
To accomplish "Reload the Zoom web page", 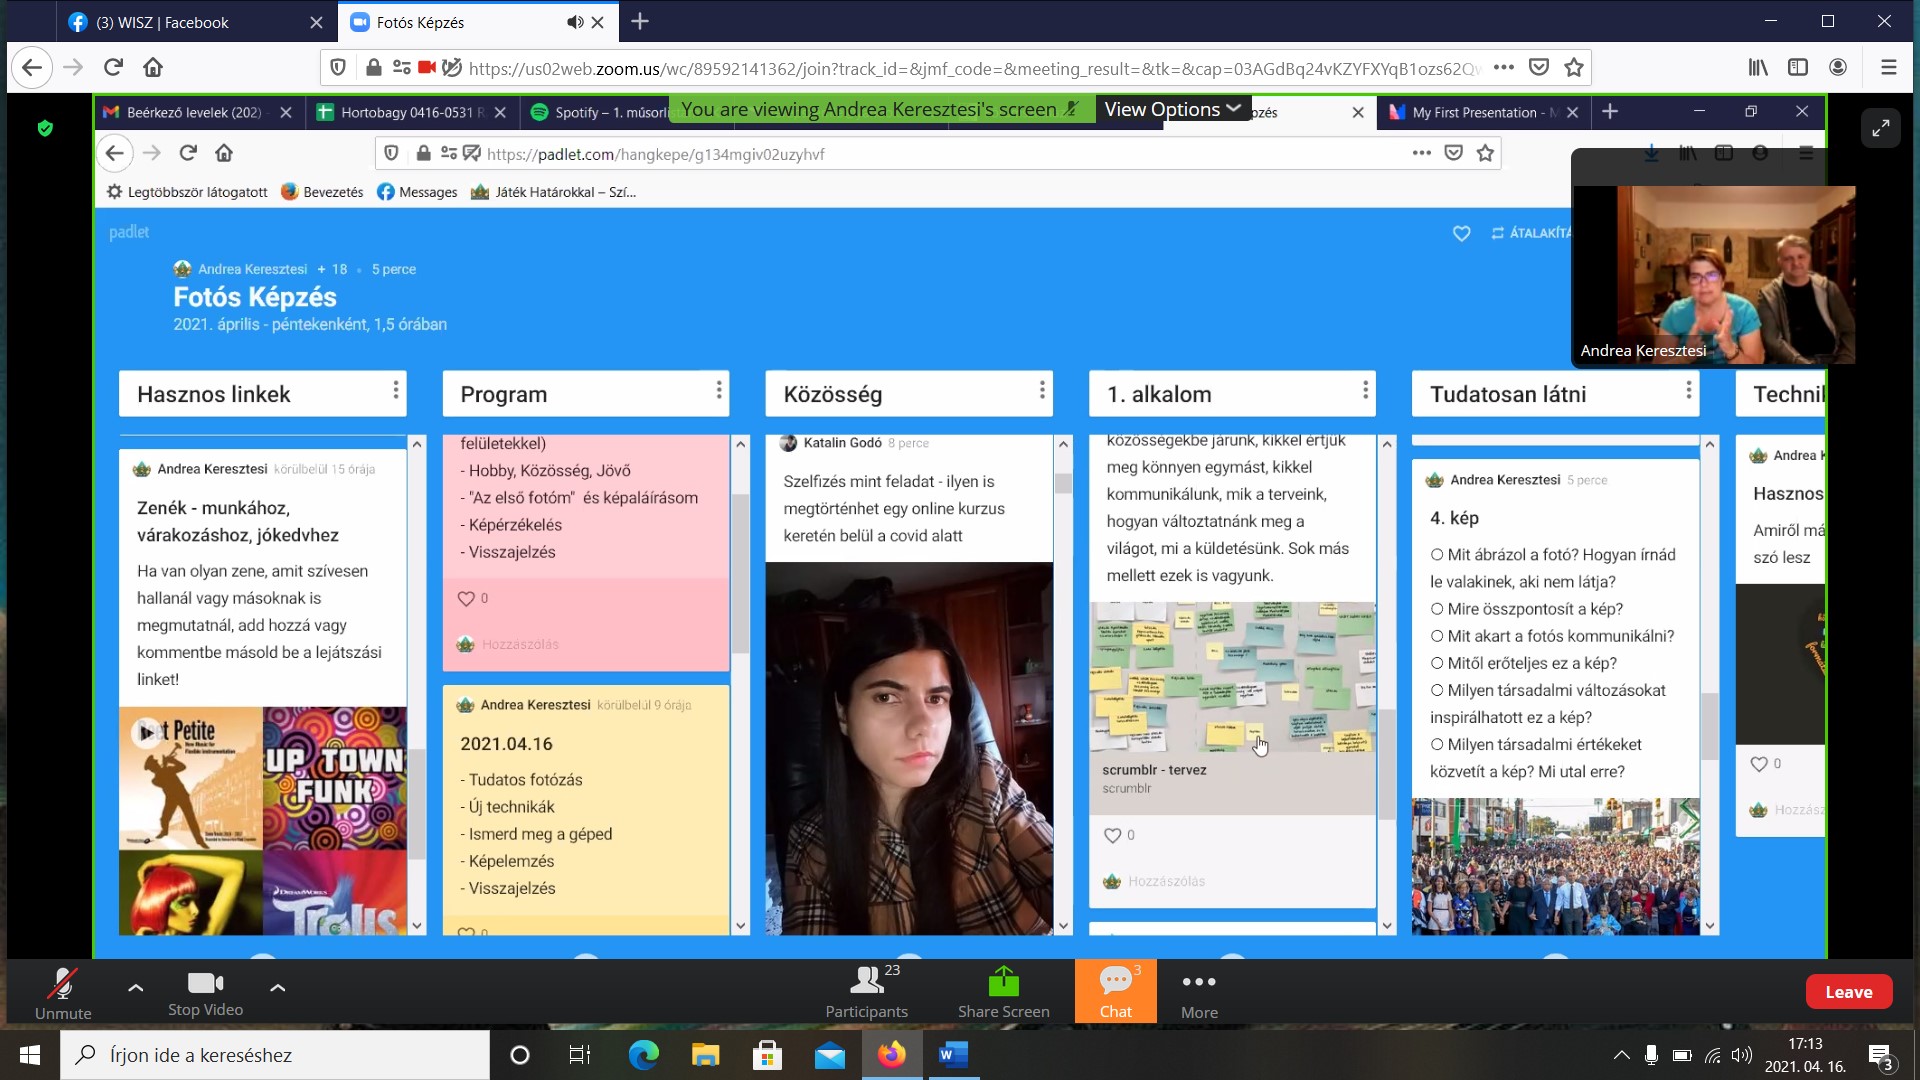I will (x=113, y=67).
